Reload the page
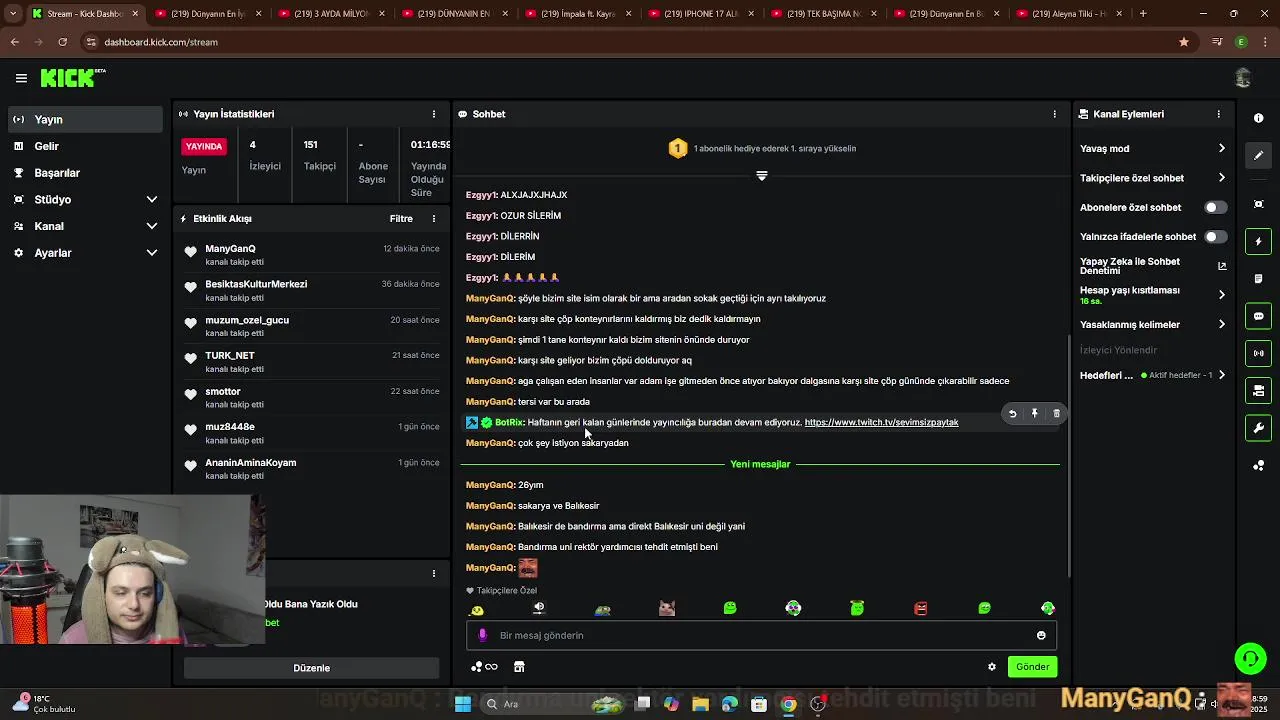The width and height of the screenshot is (1280, 720). pyautogui.click(x=62, y=42)
